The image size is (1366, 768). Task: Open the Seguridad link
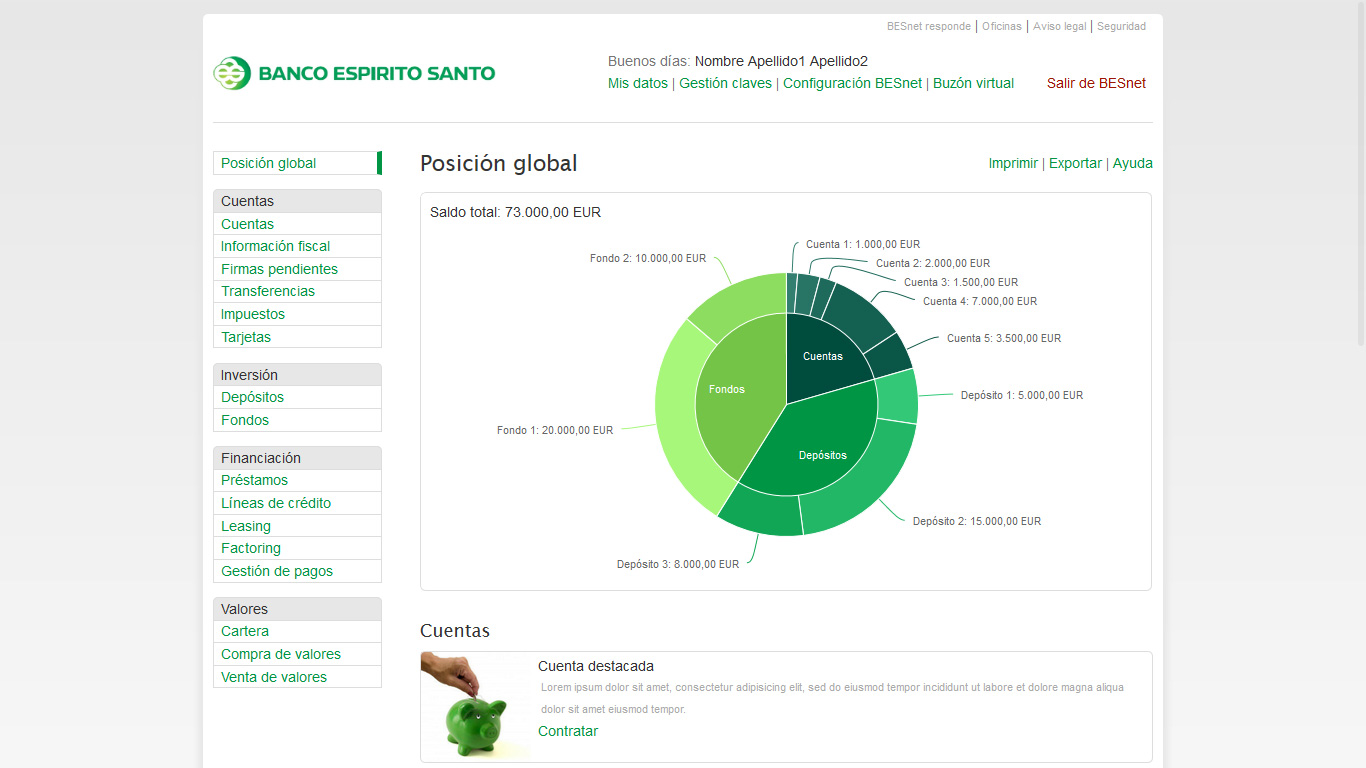[1122, 26]
